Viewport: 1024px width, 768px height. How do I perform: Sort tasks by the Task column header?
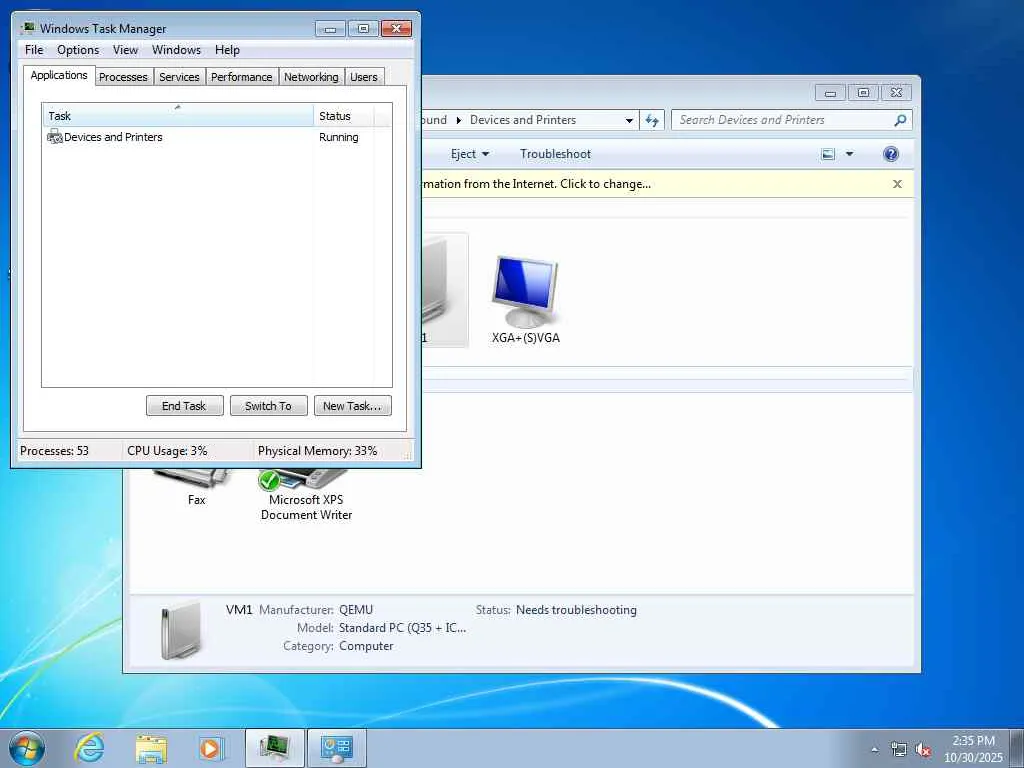(x=178, y=116)
